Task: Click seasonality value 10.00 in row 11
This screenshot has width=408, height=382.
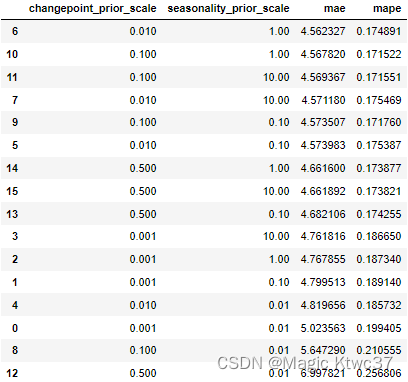Action: [x=276, y=77]
